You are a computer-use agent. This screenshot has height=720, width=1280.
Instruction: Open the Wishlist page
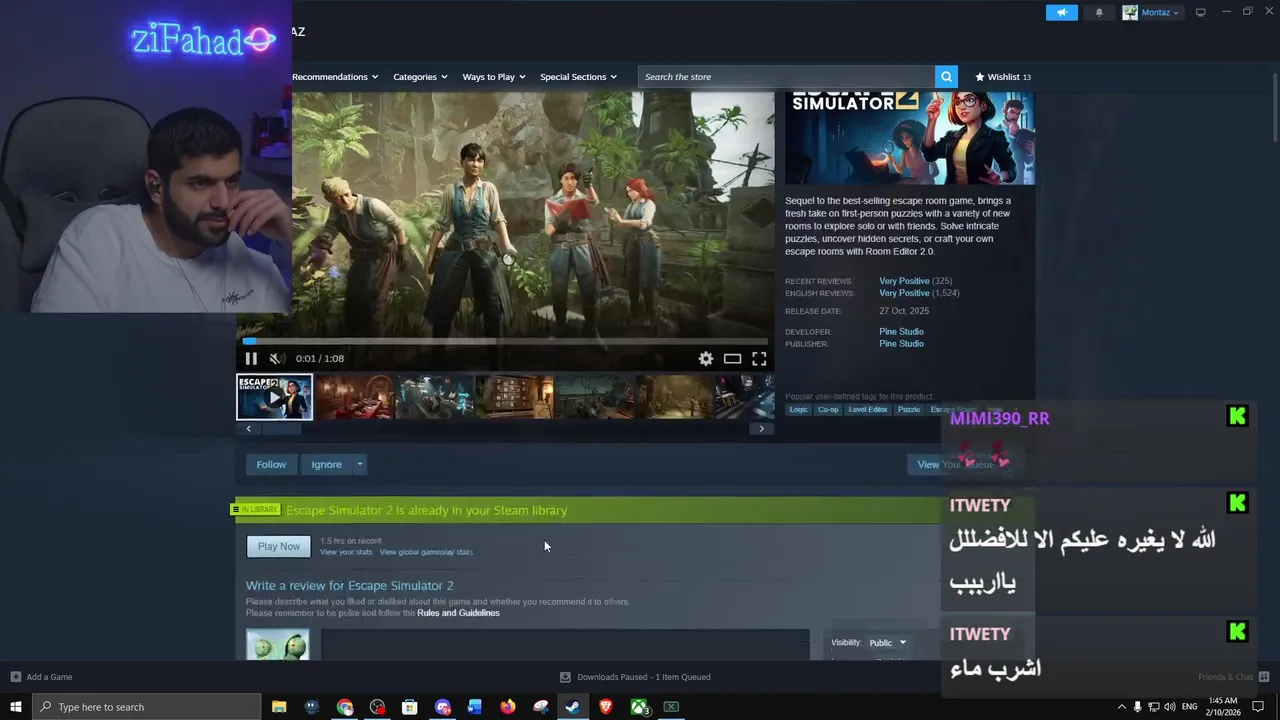[1003, 77]
